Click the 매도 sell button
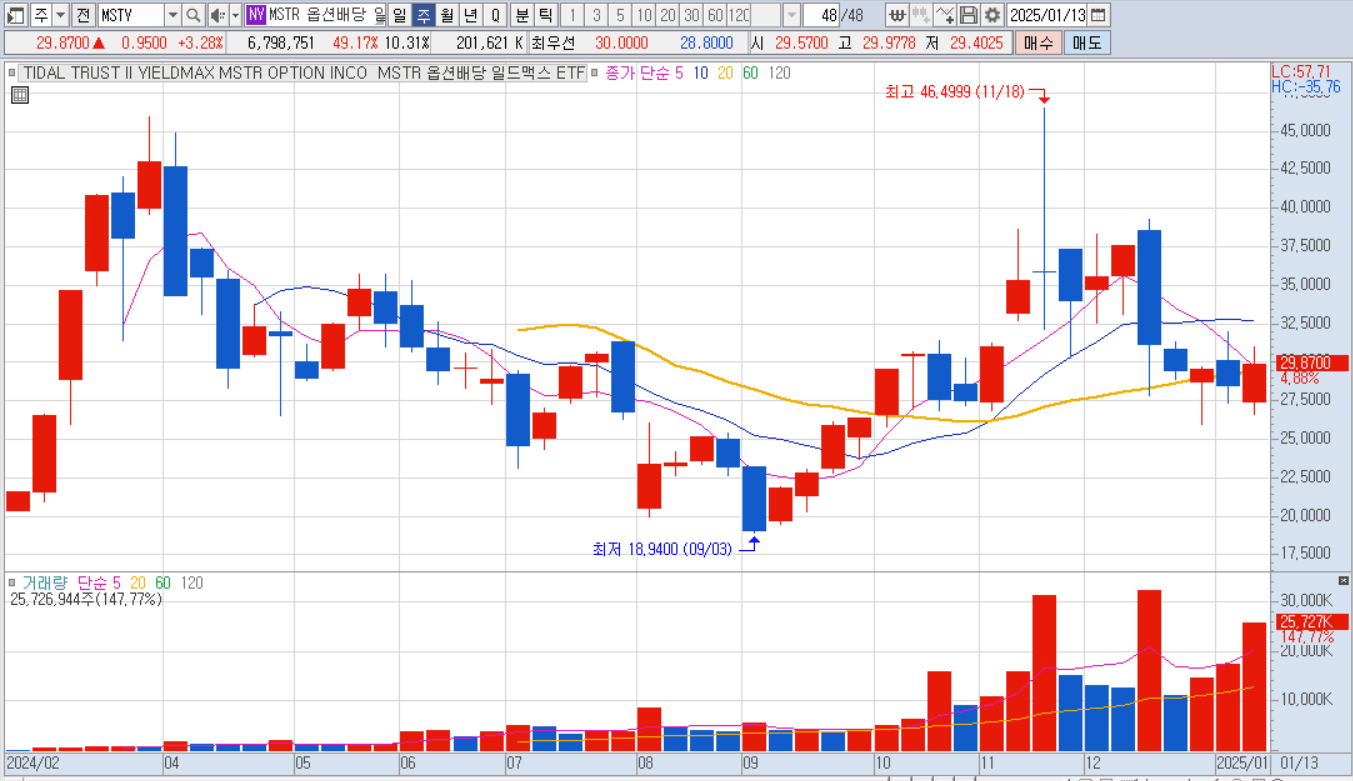This screenshot has height=781, width=1353. tap(1087, 43)
